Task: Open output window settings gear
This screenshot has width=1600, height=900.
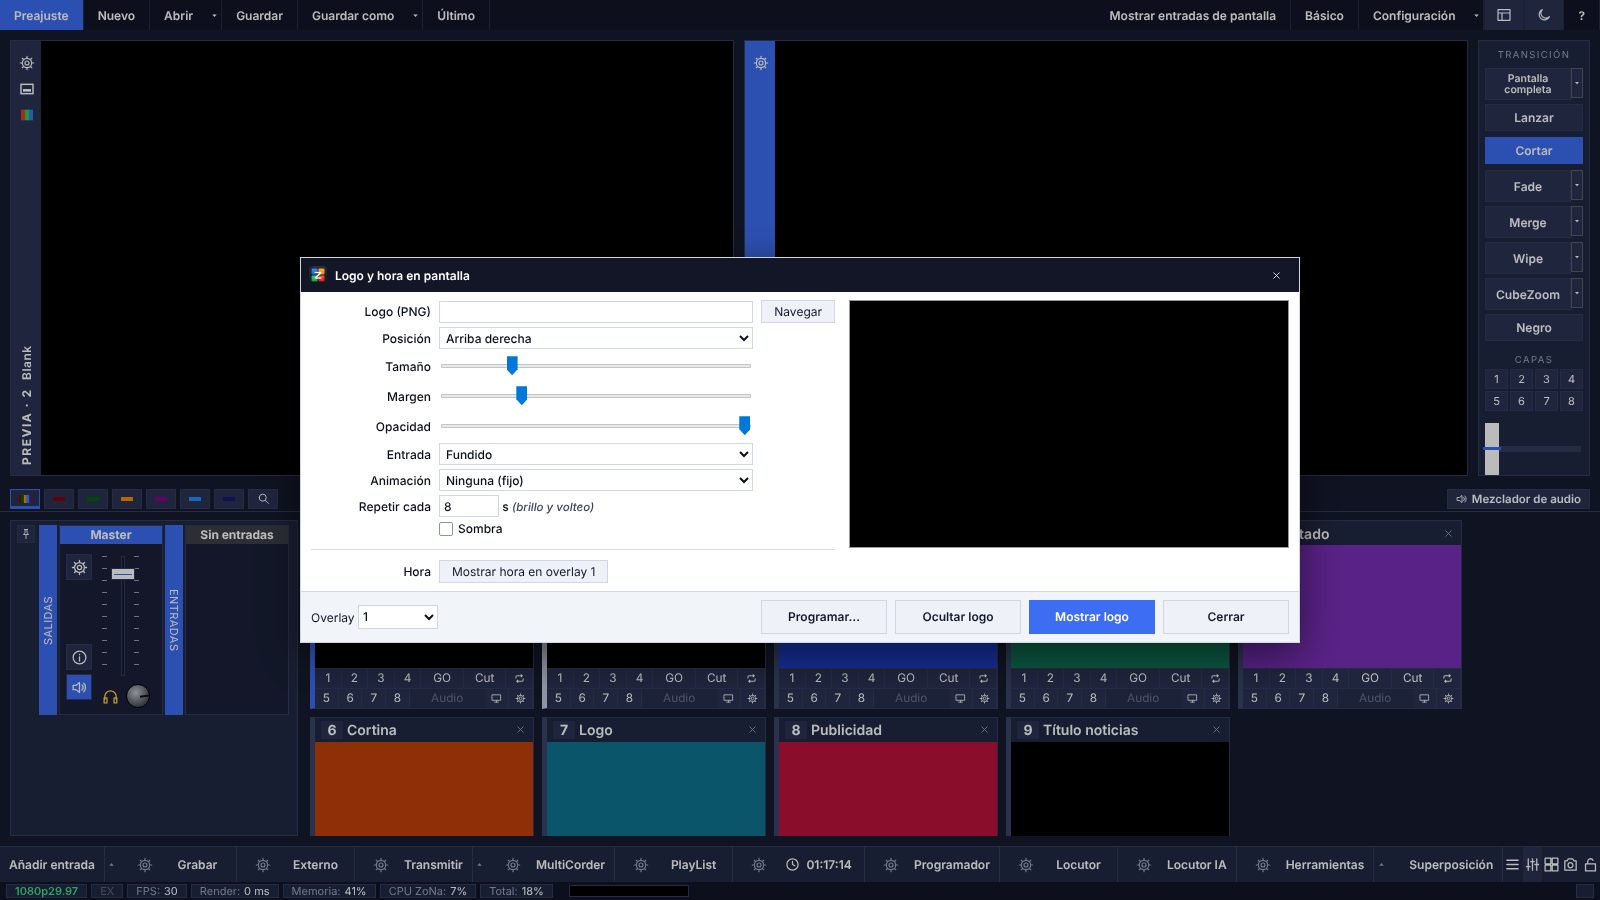Action: coord(761,63)
